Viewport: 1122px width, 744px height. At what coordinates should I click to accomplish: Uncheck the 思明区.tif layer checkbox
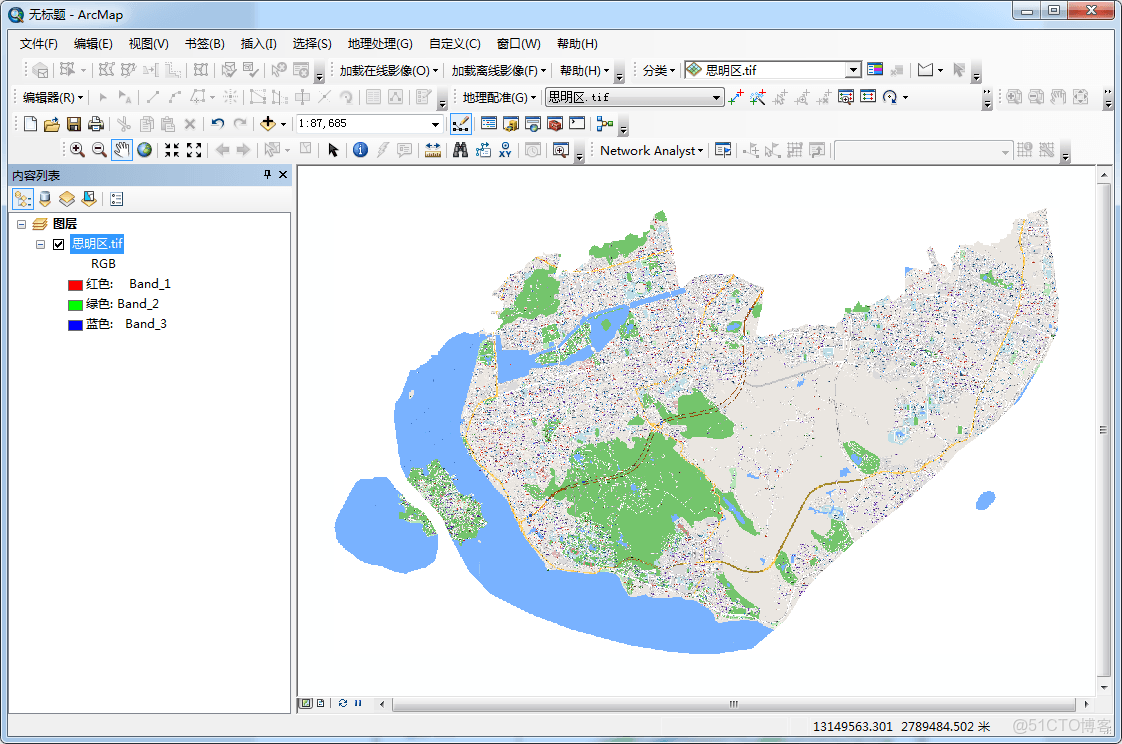pyautogui.click(x=58, y=244)
